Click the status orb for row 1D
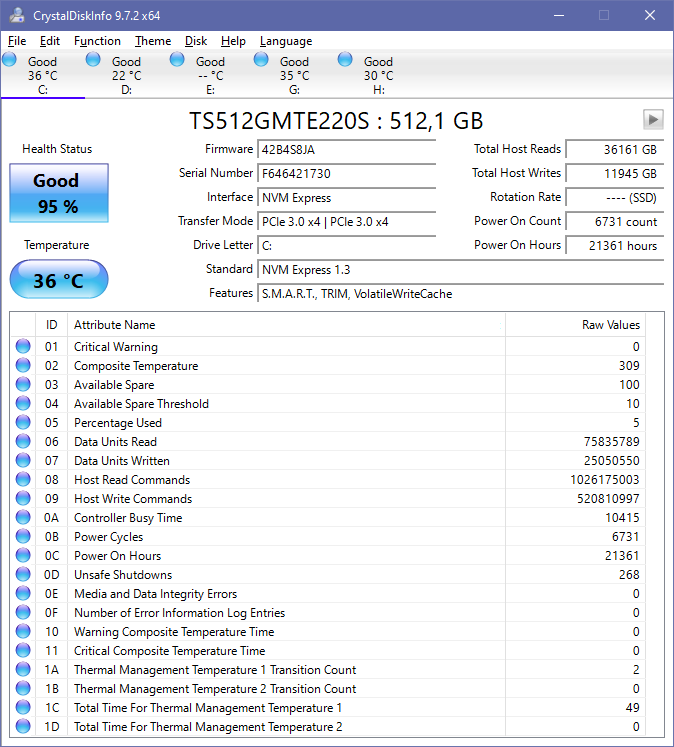This screenshot has height=747, width=674. (23, 727)
